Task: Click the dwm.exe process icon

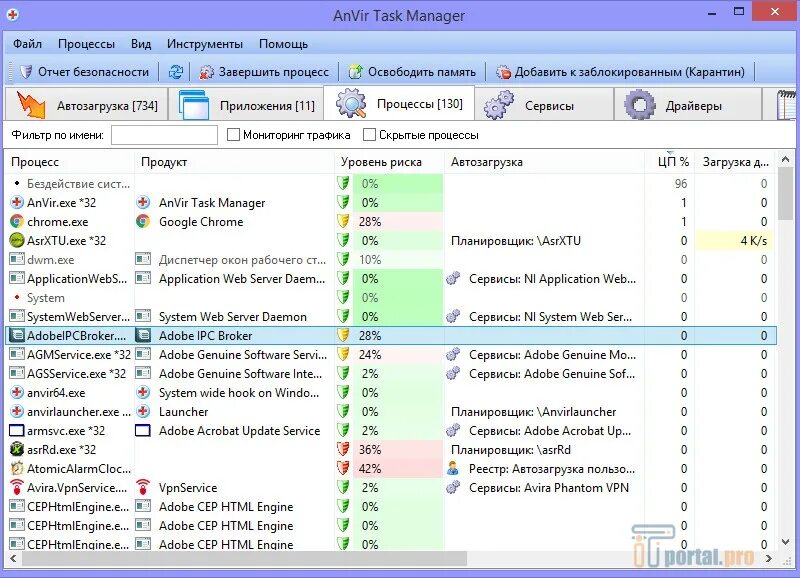Action: (17, 259)
